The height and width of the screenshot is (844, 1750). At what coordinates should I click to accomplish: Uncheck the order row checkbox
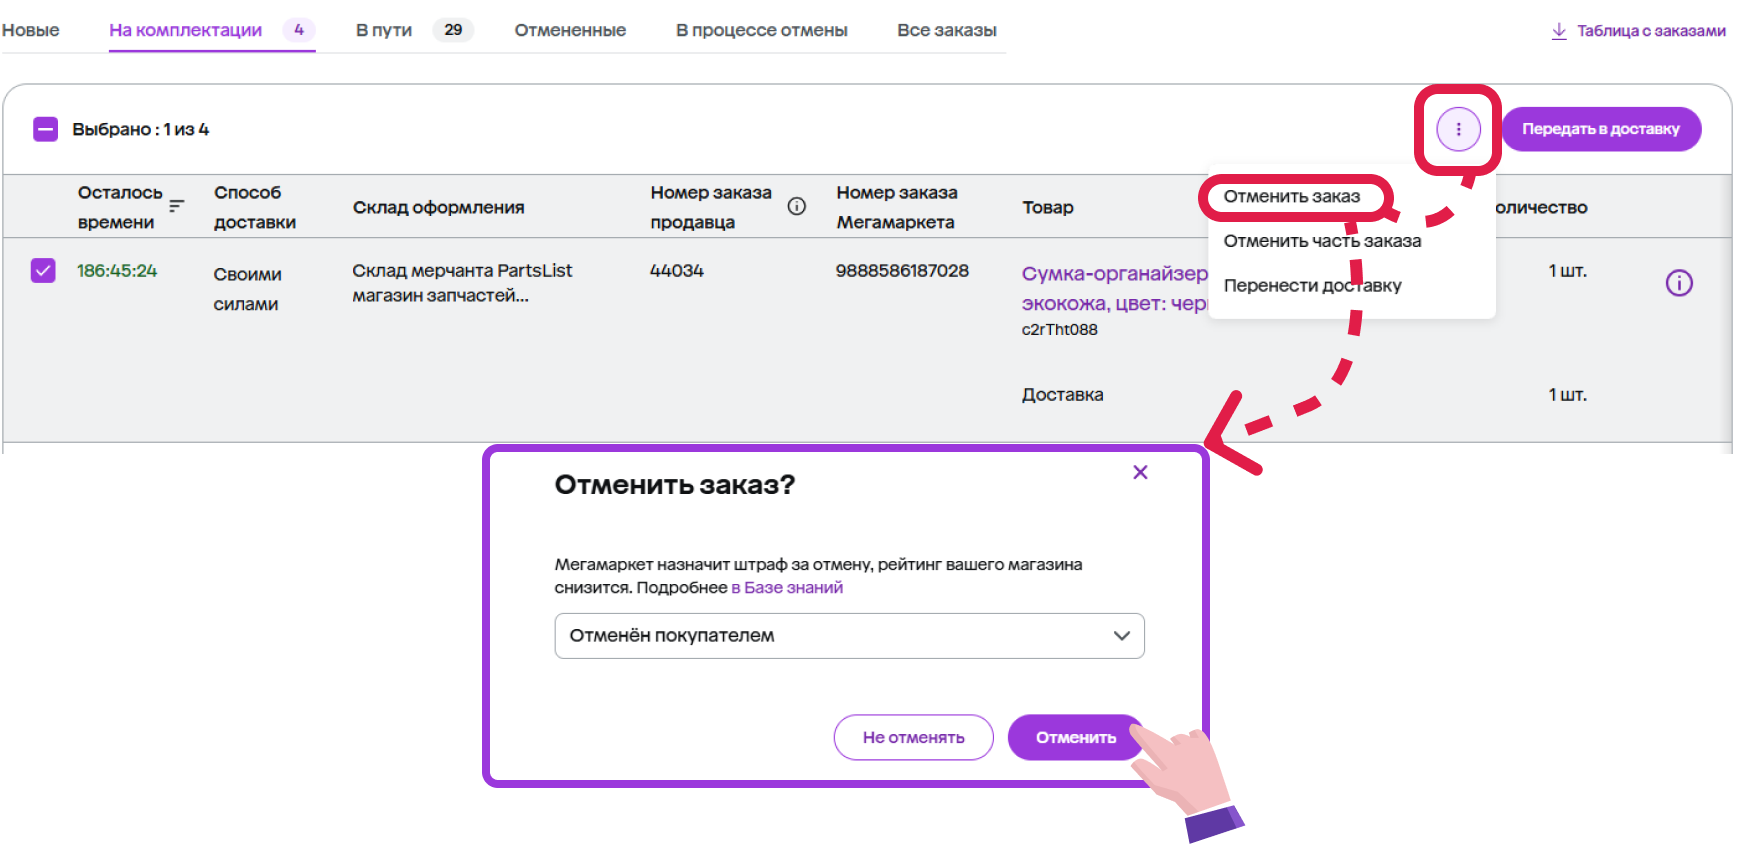click(x=43, y=271)
